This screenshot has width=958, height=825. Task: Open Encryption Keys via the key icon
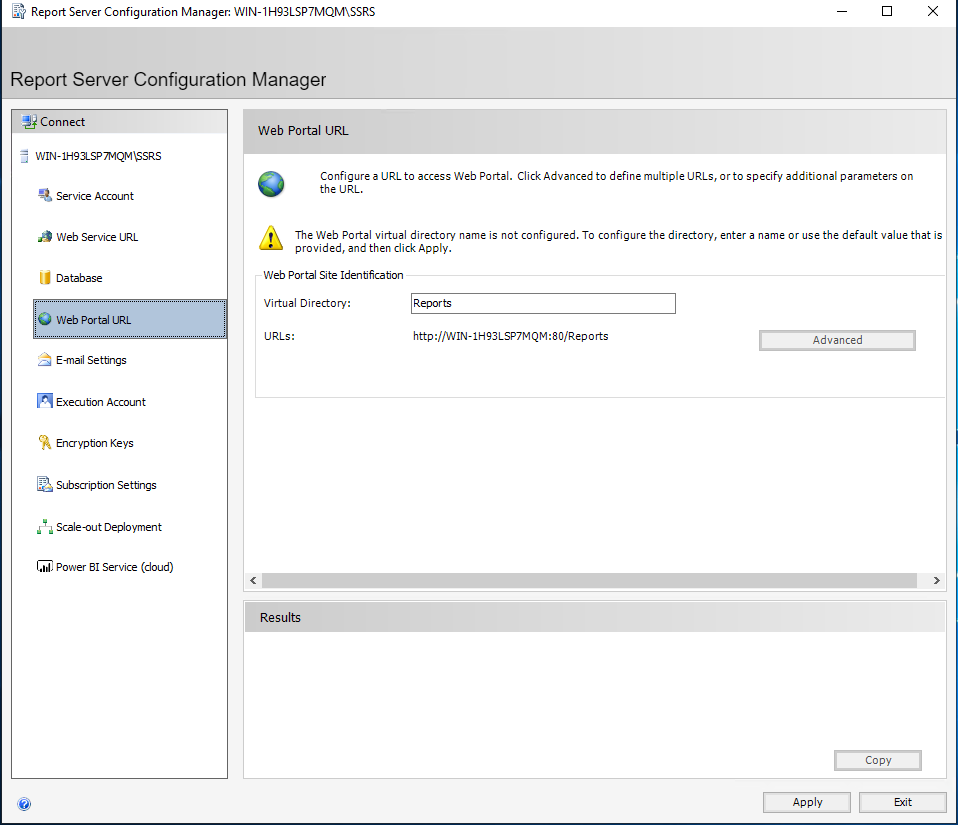(44, 442)
